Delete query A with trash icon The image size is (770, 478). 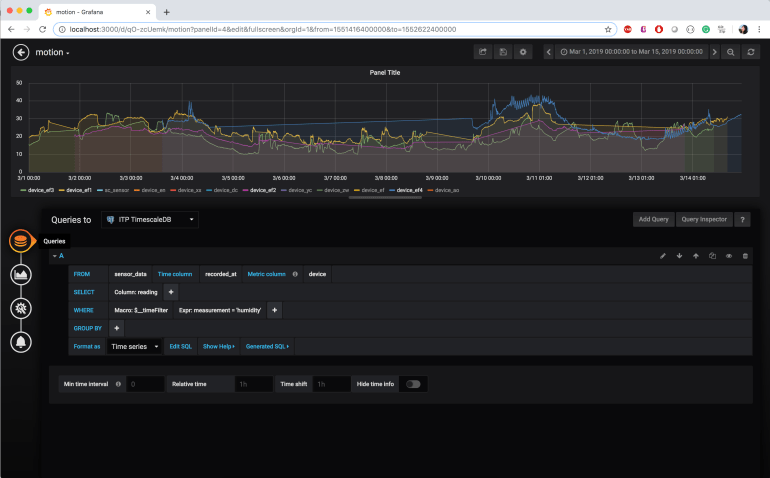(x=745, y=256)
